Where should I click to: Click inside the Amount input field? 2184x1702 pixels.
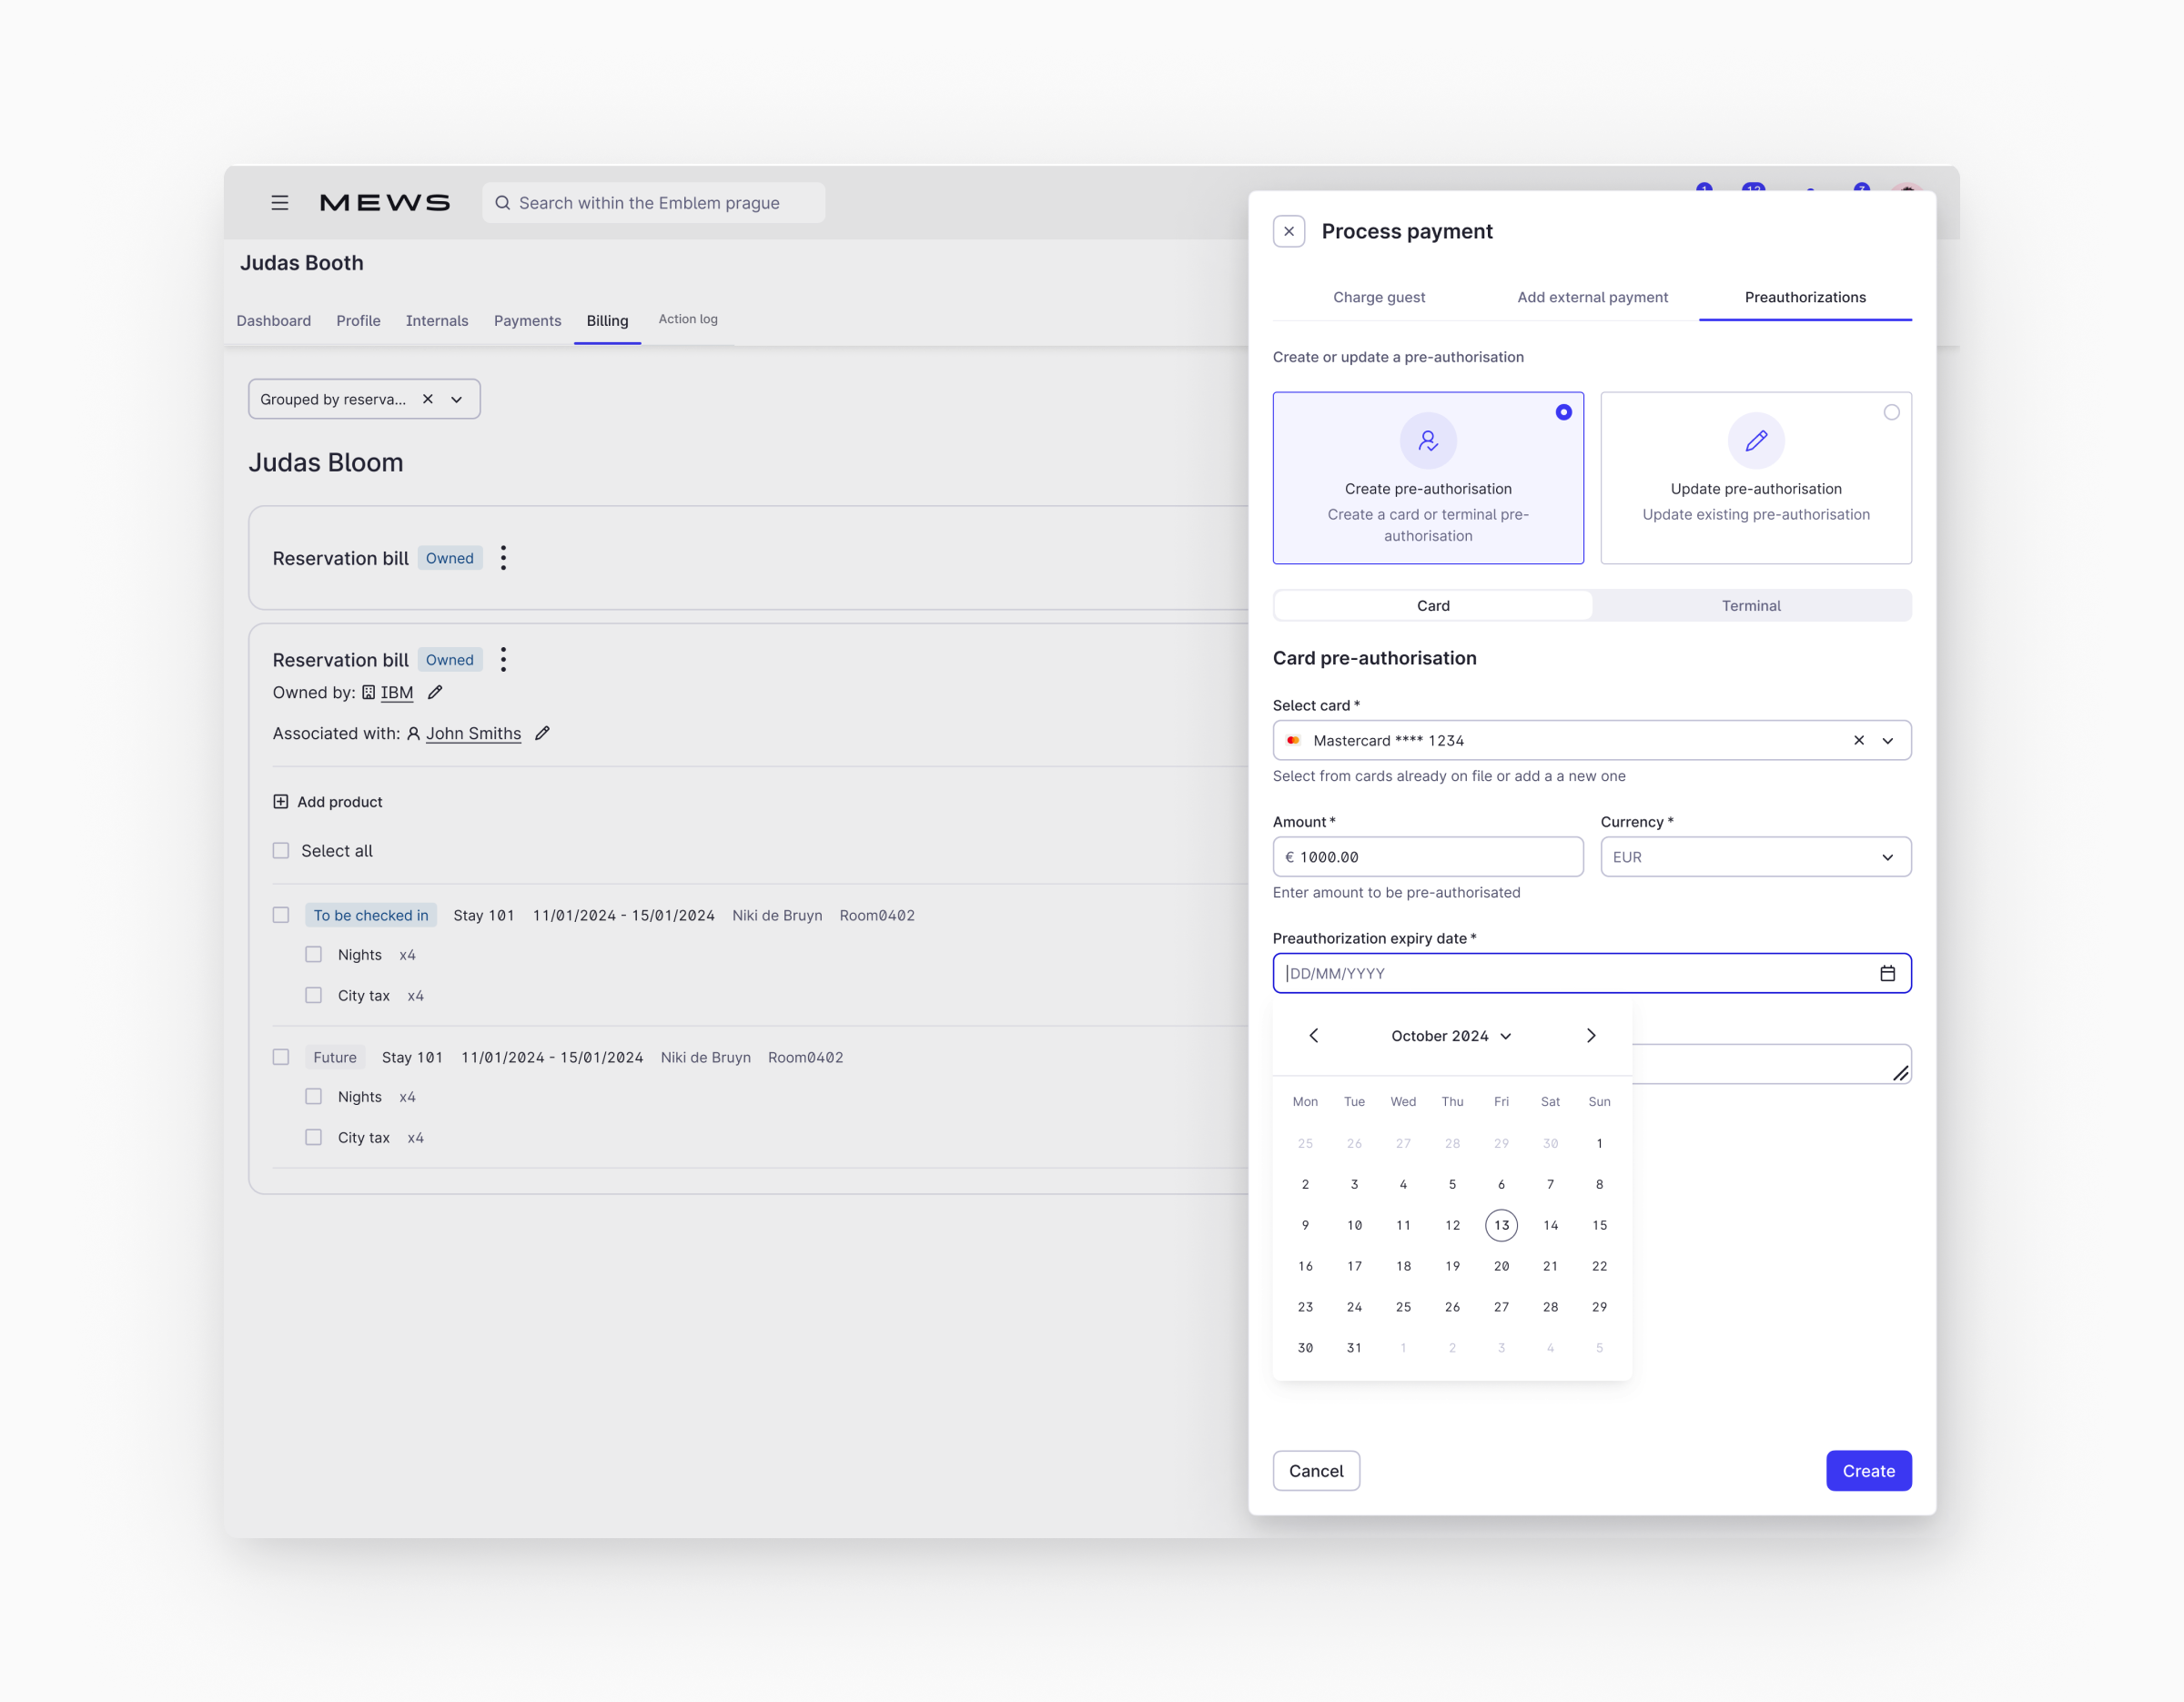1428,856
